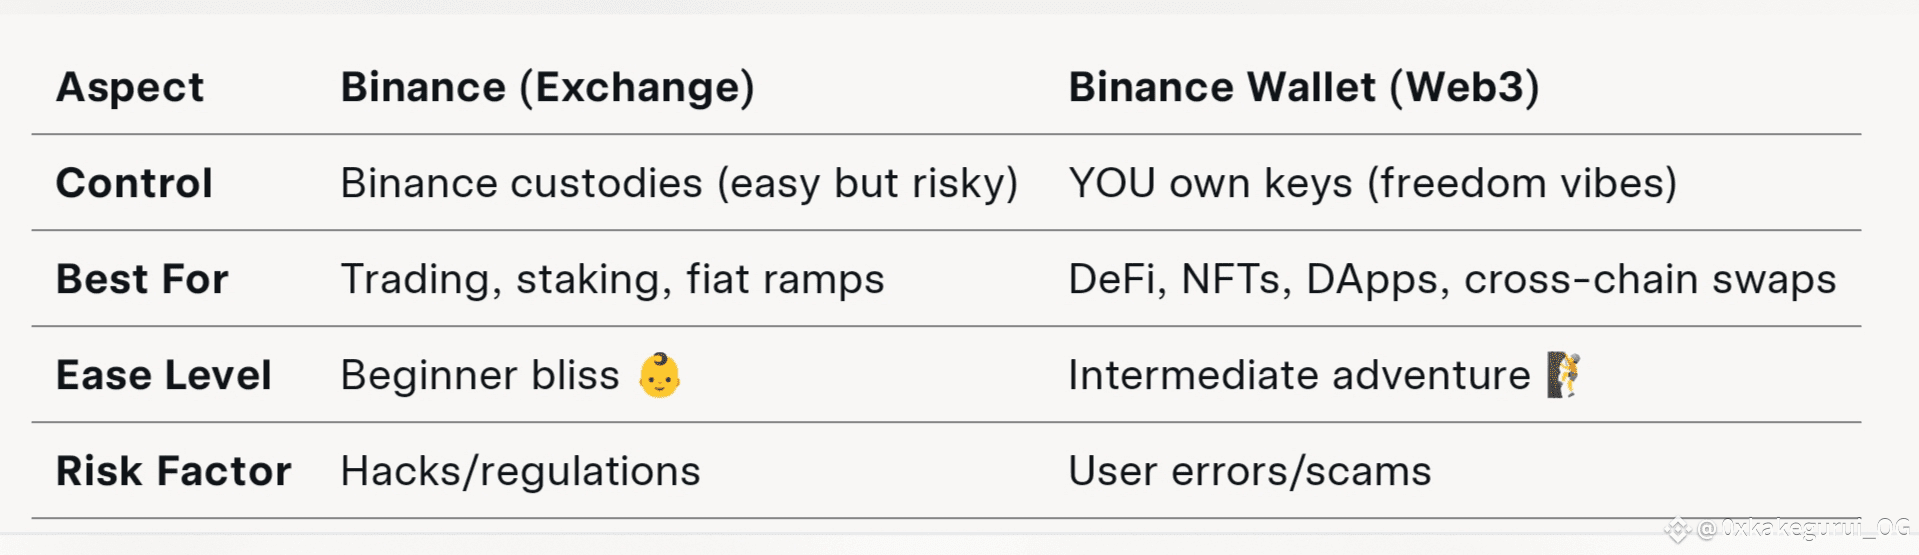Click DeFi, NFTs, DApps, cross-chain swaps cell
This screenshot has height=555, width=1919.
1452,280
